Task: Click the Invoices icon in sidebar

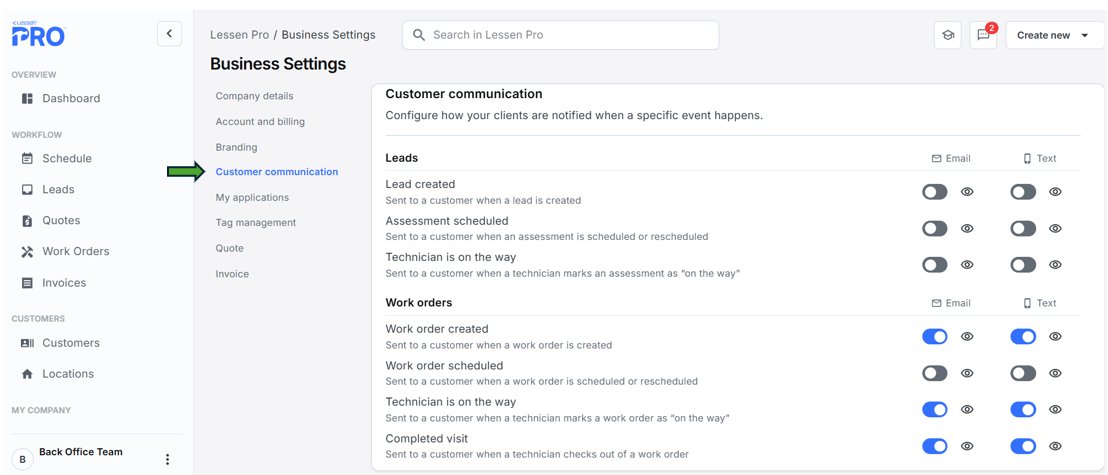Action: pos(28,283)
